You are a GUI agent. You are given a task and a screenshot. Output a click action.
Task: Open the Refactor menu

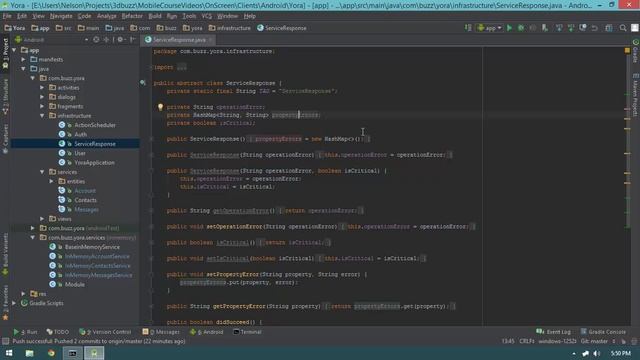(x=132, y=16)
